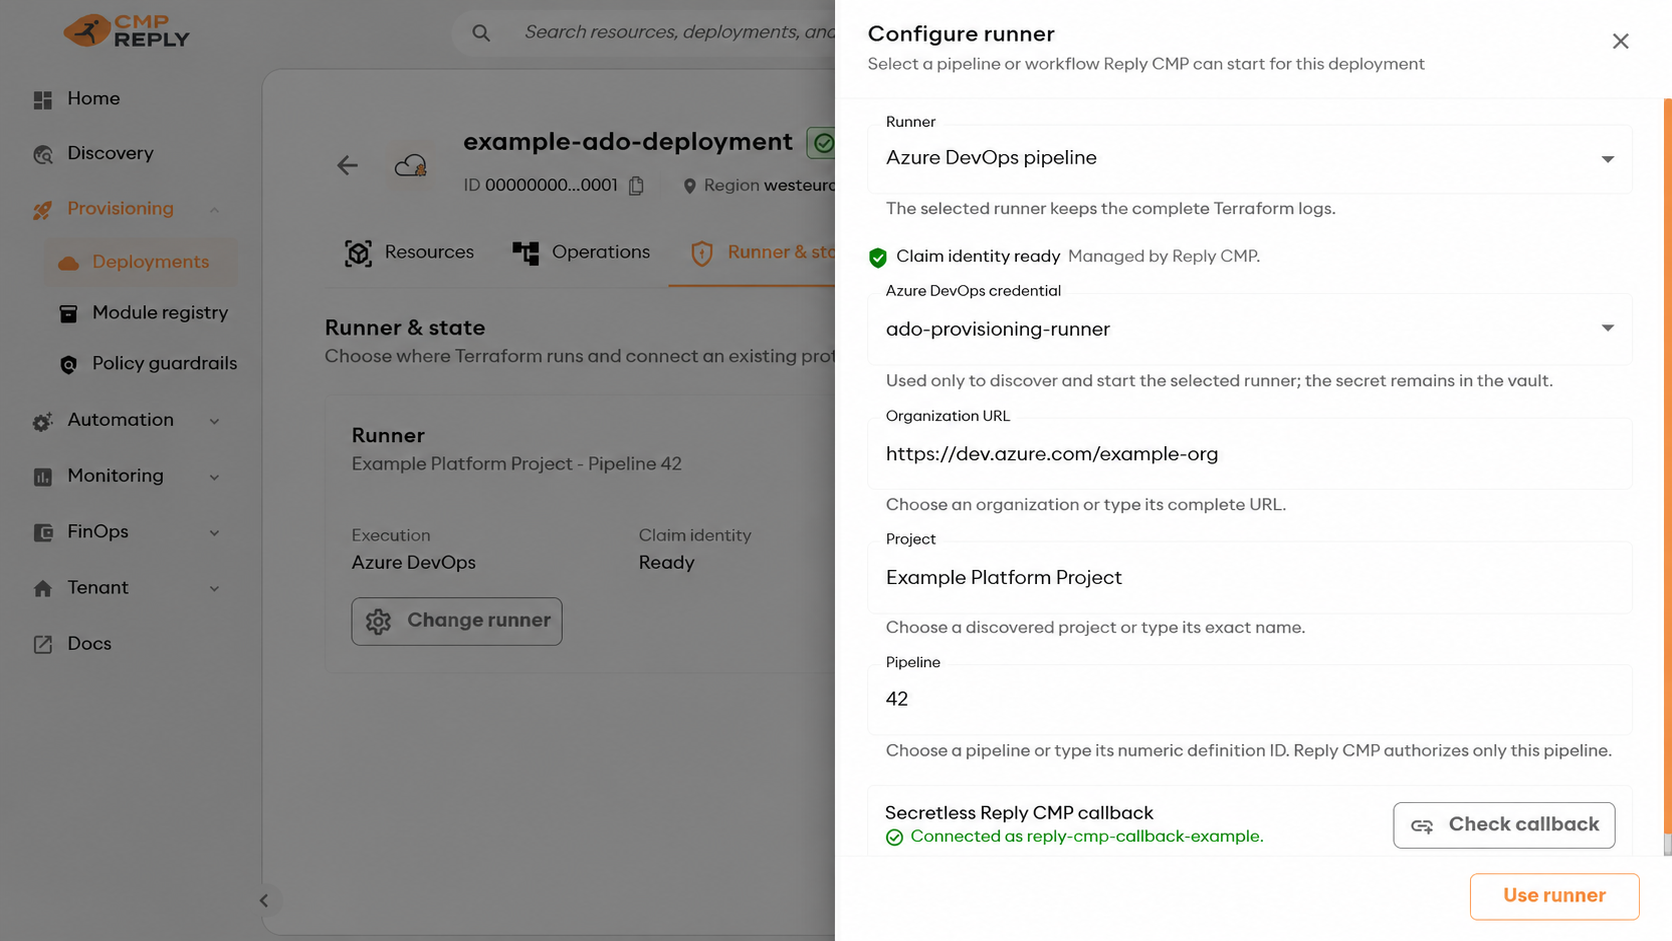Viewport: 1672px width, 941px height.
Task: Click the Automation gear icon
Action: (43, 422)
